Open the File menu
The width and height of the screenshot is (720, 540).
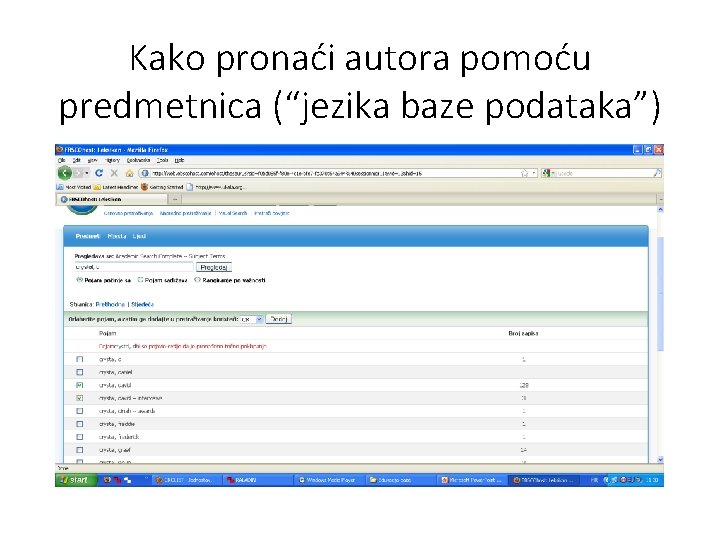point(62,160)
